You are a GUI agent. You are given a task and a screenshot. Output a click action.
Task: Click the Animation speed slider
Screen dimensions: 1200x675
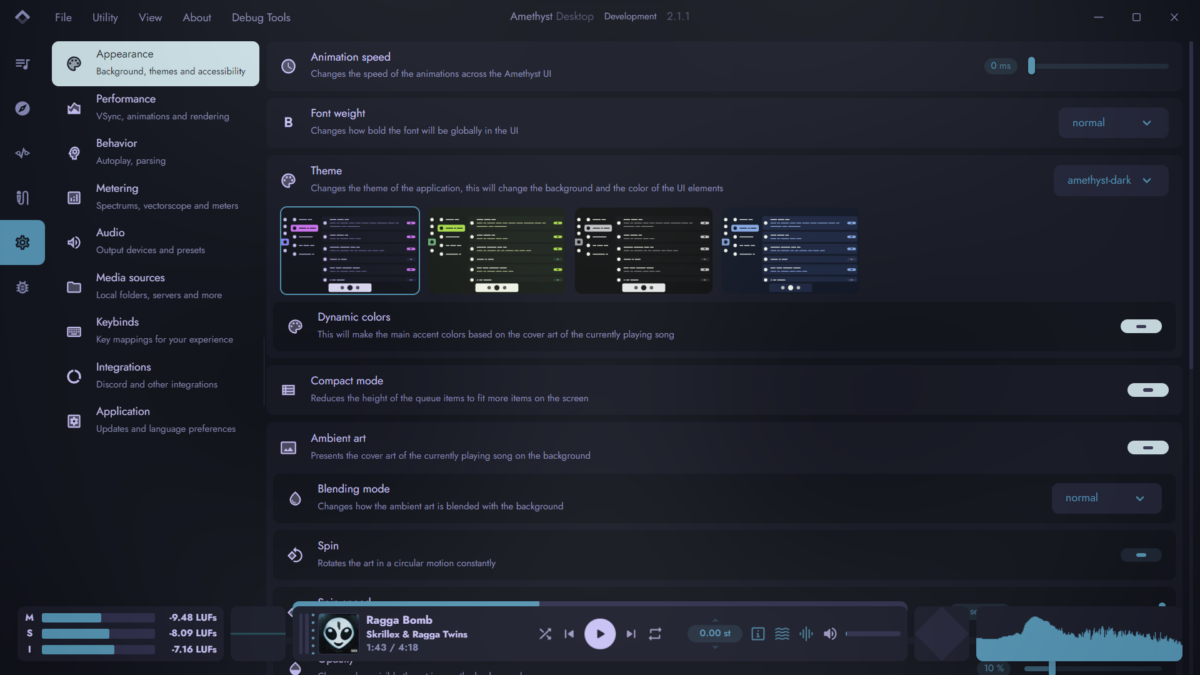[1098, 66]
